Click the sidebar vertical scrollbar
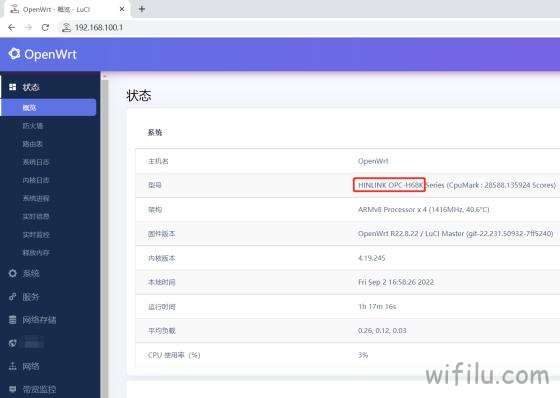 (x=105, y=236)
